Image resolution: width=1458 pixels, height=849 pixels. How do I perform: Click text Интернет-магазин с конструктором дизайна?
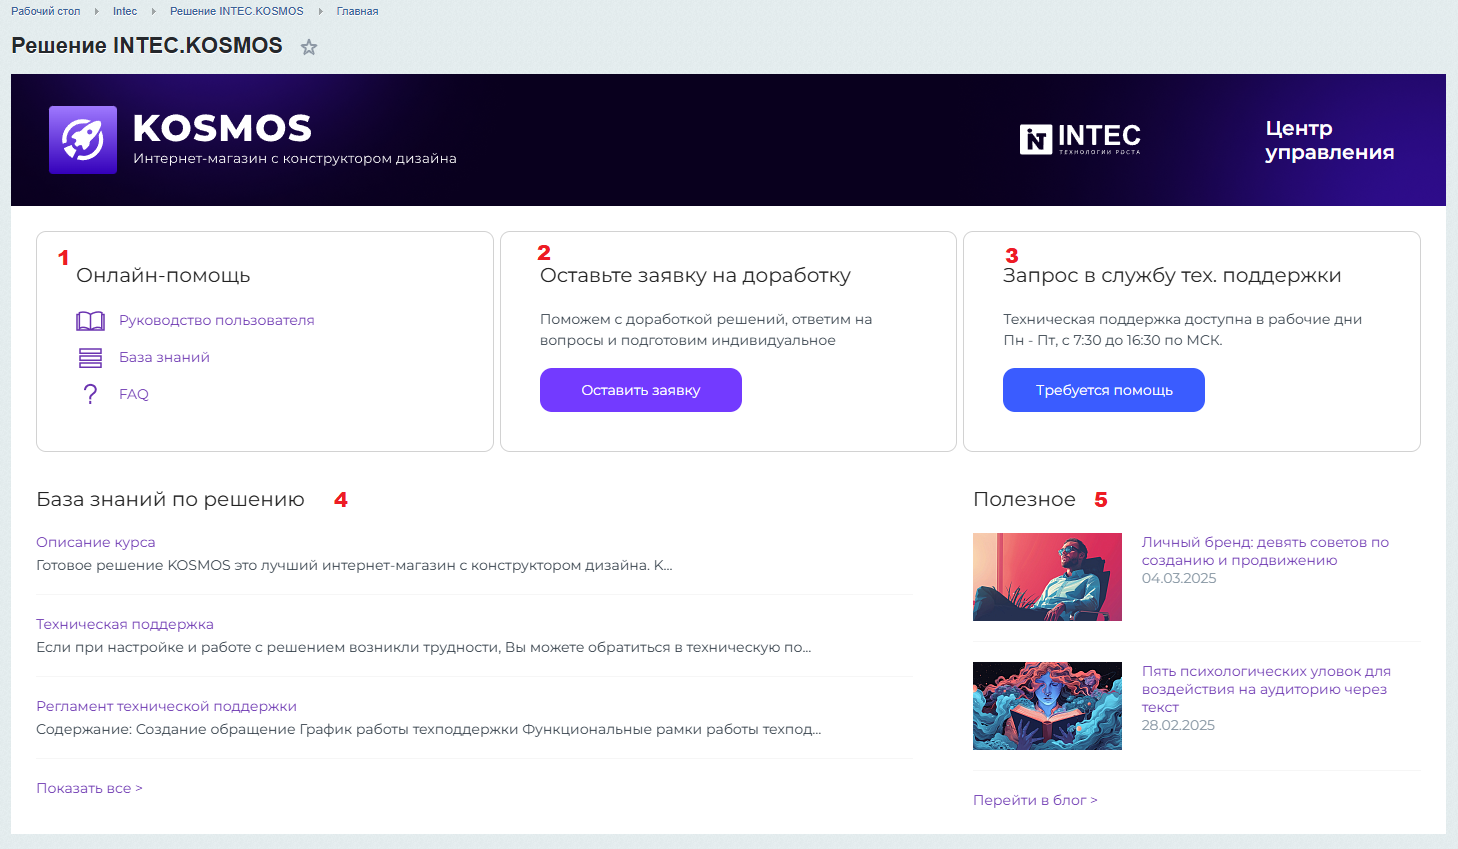(x=295, y=158)
